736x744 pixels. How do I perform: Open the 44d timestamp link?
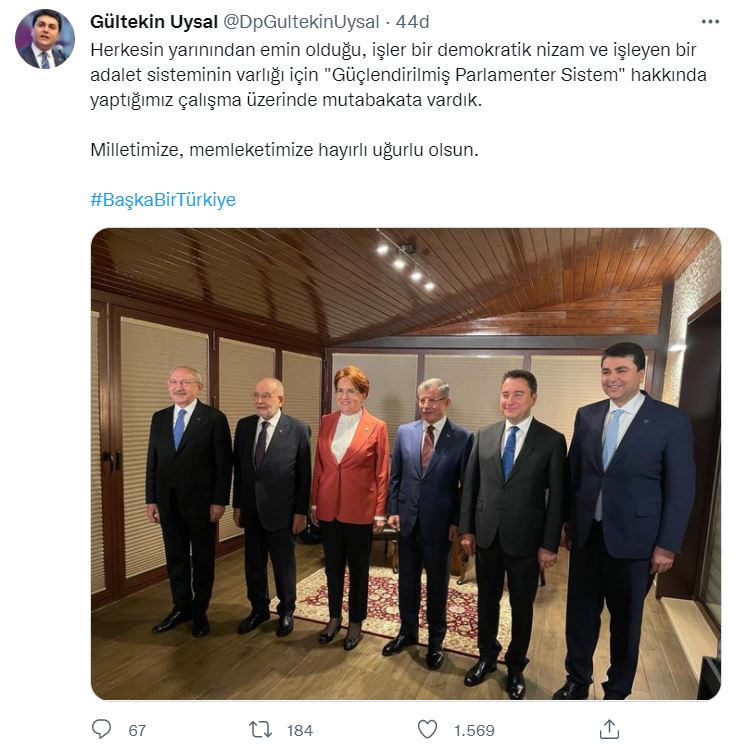click(412, 22)
